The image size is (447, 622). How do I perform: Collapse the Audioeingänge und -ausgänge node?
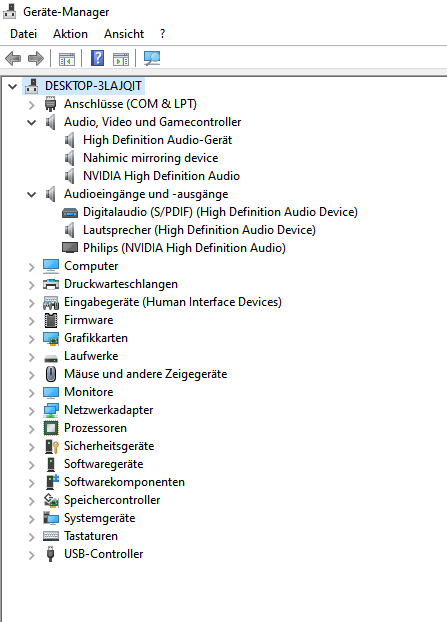pyautogui.click(x=31, y=195)
